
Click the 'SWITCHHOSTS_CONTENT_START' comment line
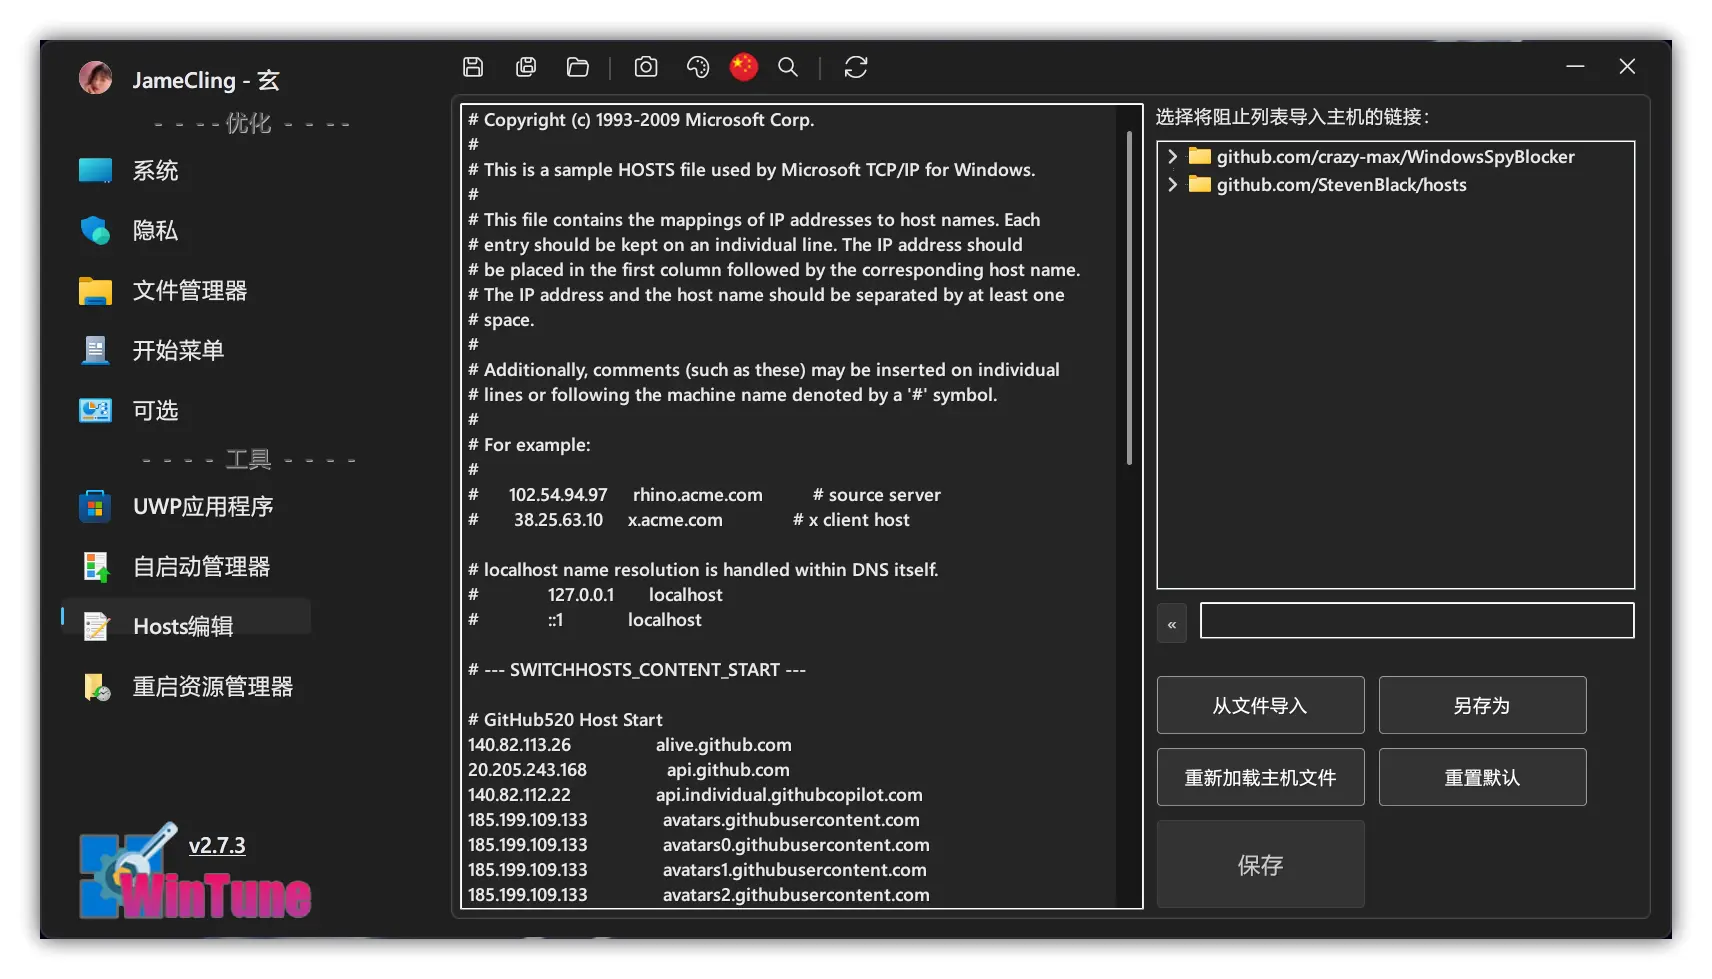click(x=637, y=669)
